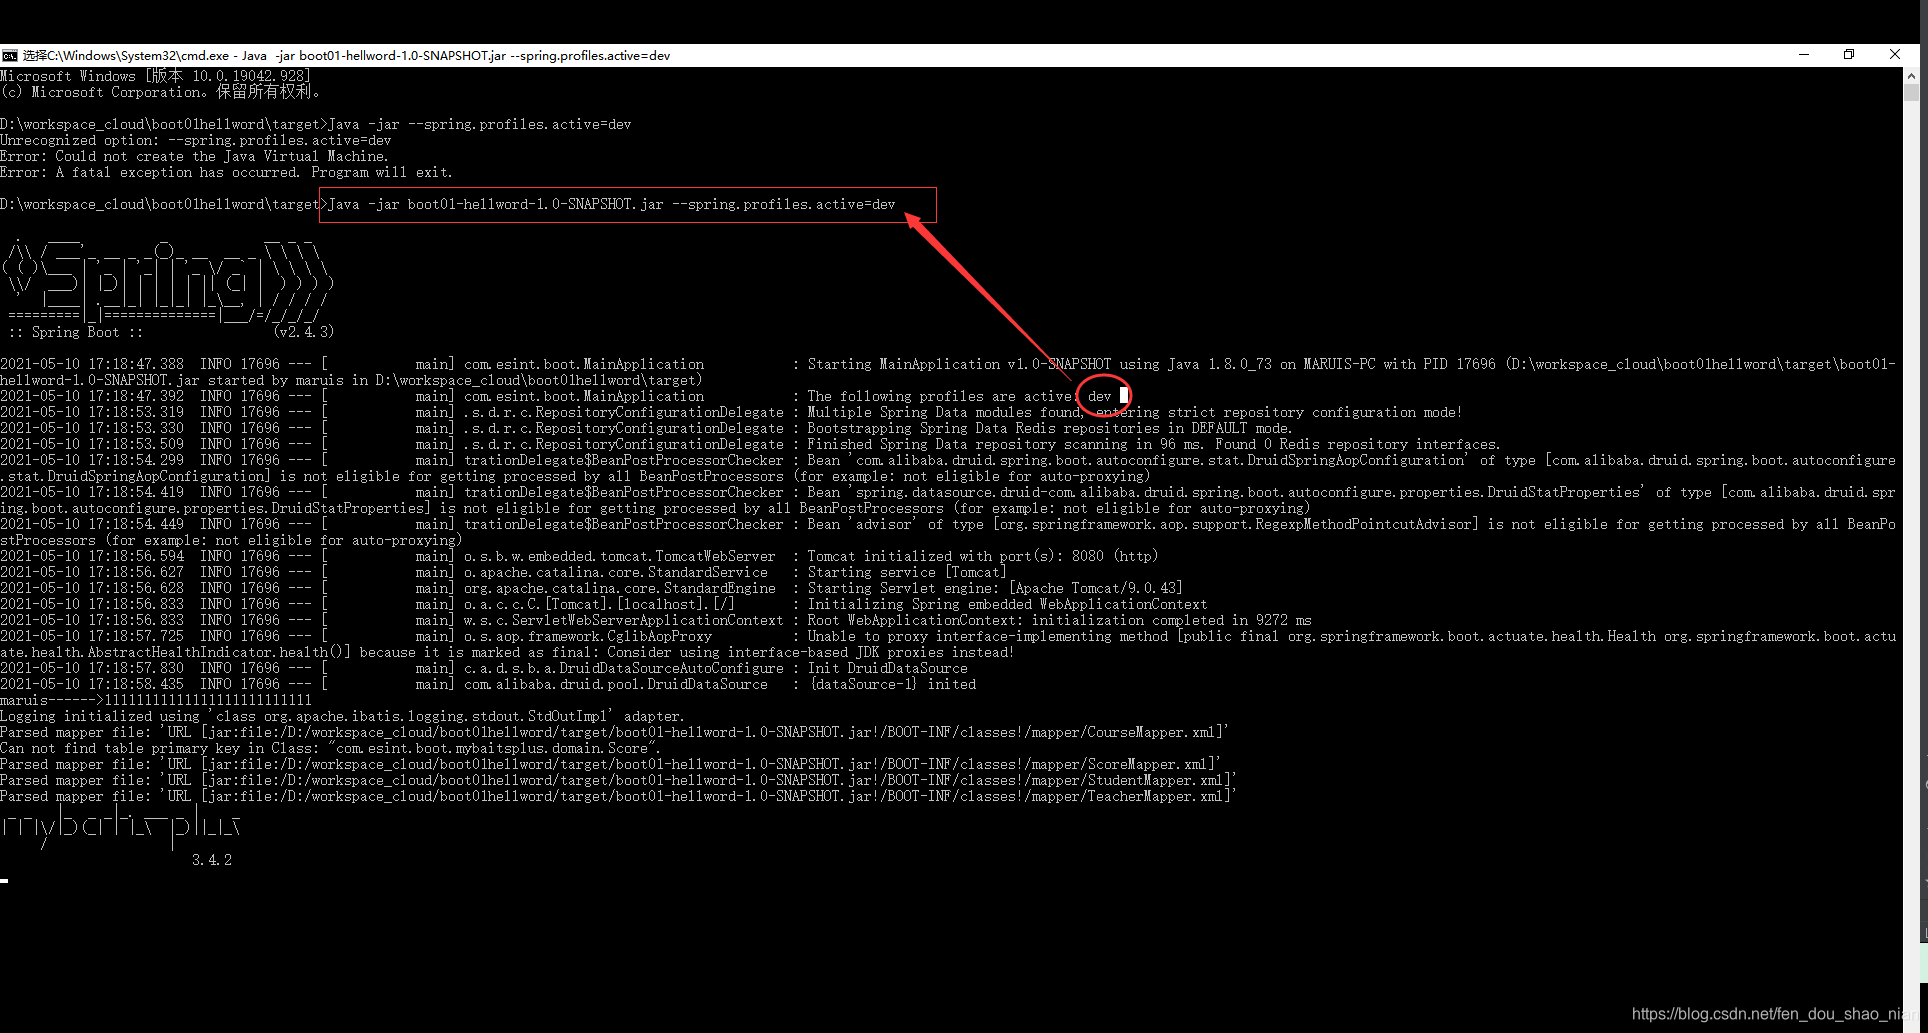This screenshot has height=1033, width=1928.
Task: Click 'Logging initialized using' line
Action: [343, 717]
